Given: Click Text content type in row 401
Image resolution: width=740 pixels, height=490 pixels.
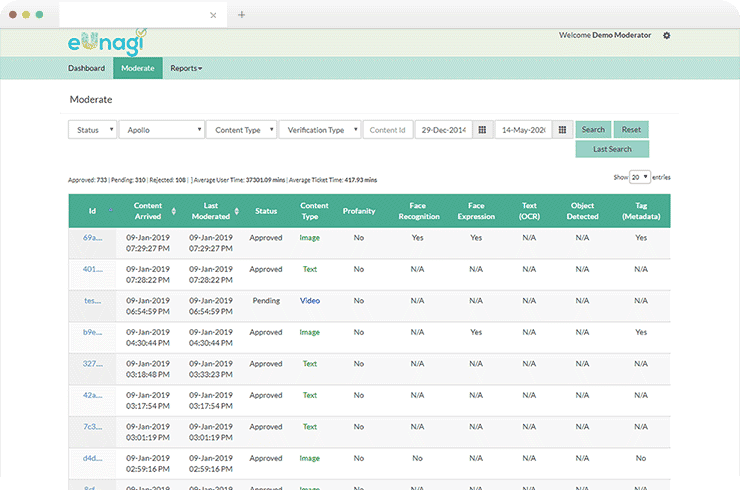Looking at the screenshot, I should [x=310, y=269].
